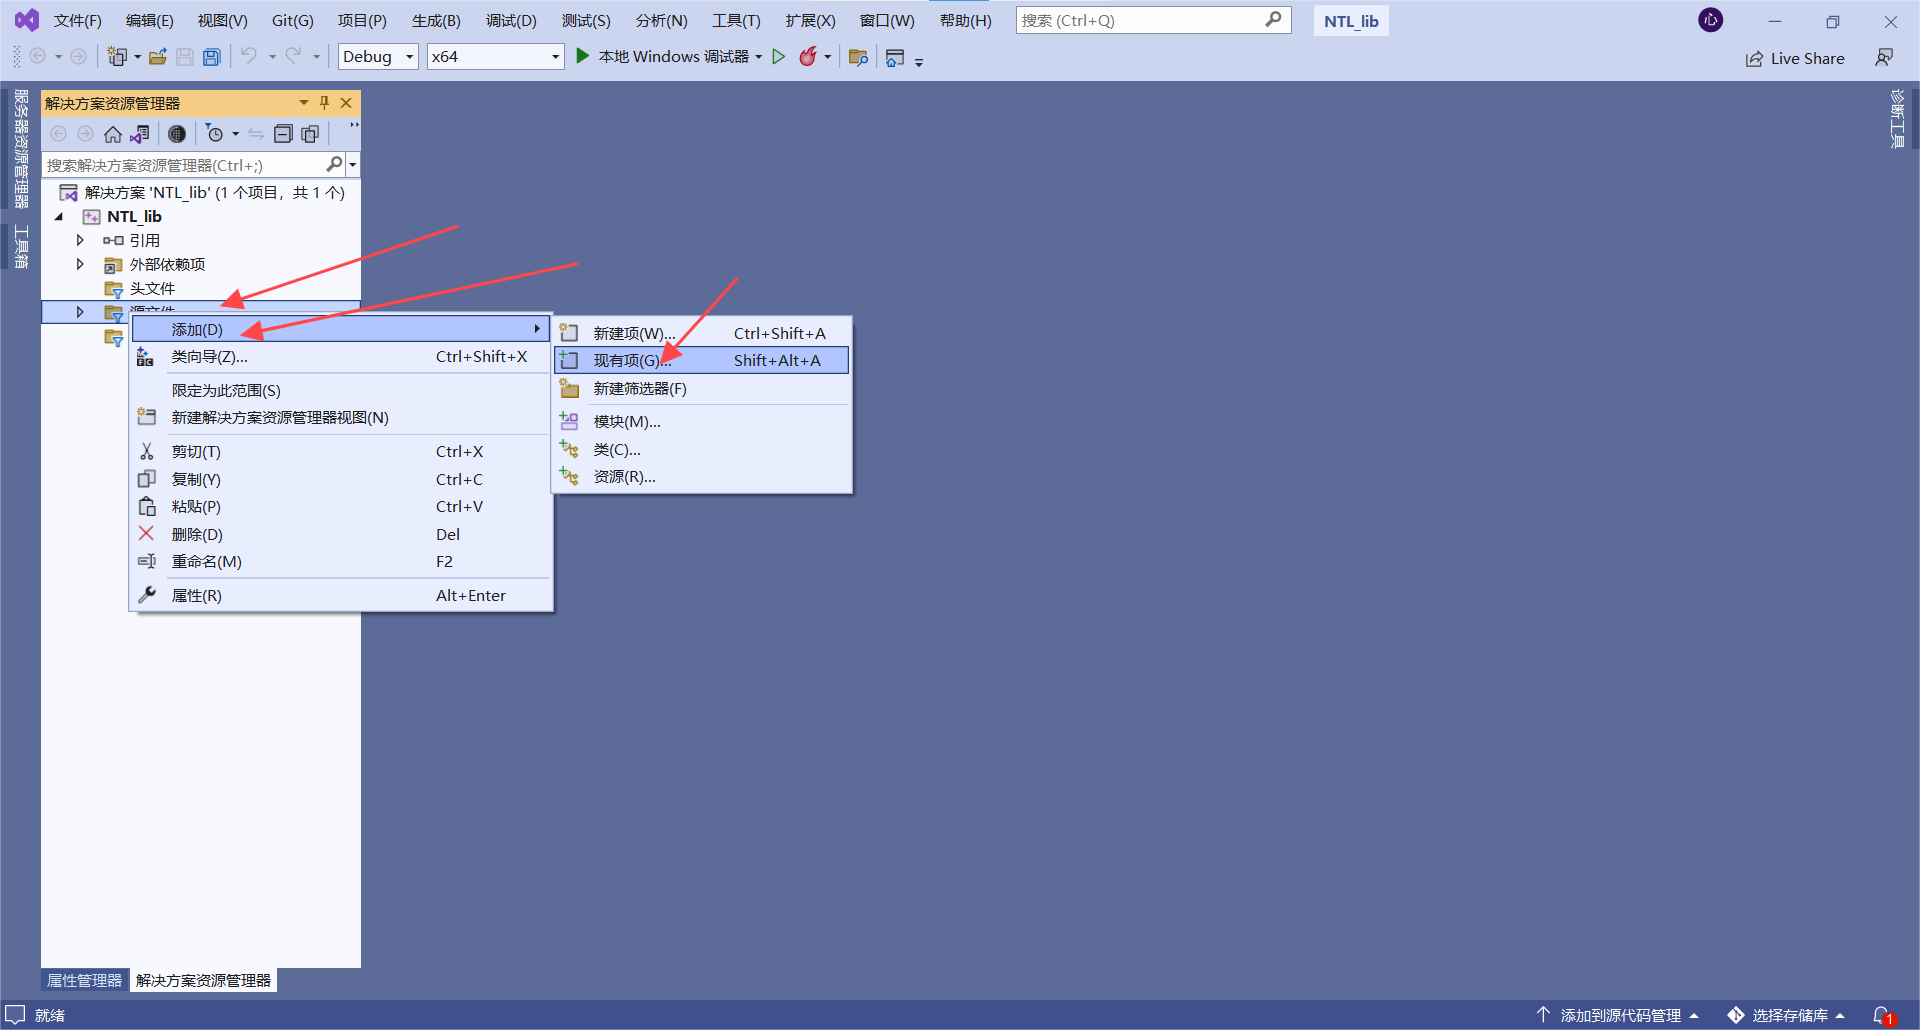Click the multi-document view icon in Solution Explorer
This screenshot has width=1920, height=1030.
pyautogui.click(x=310, y=134)
